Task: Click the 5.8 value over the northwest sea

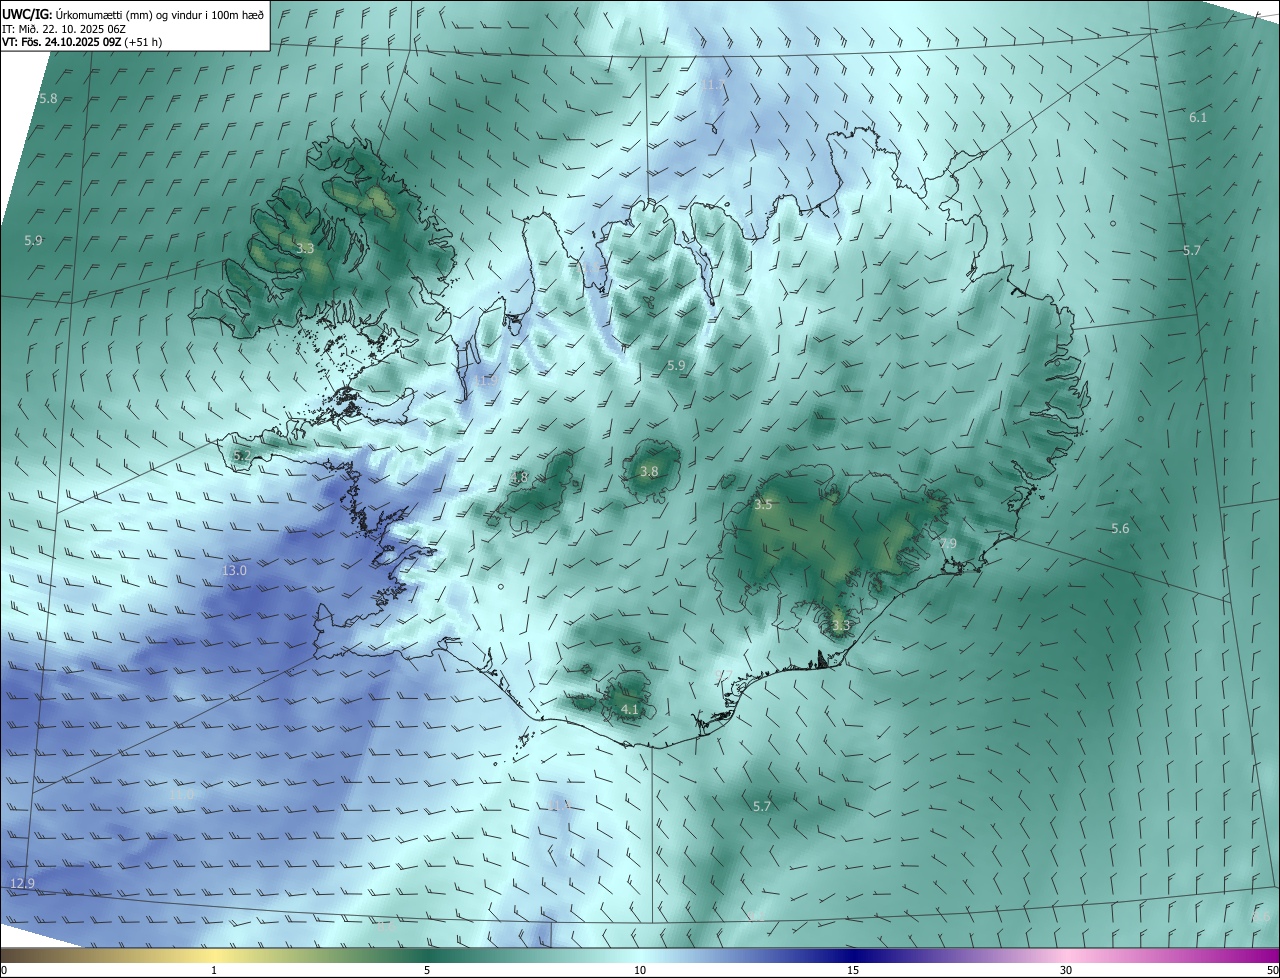Action: point(48,98)
